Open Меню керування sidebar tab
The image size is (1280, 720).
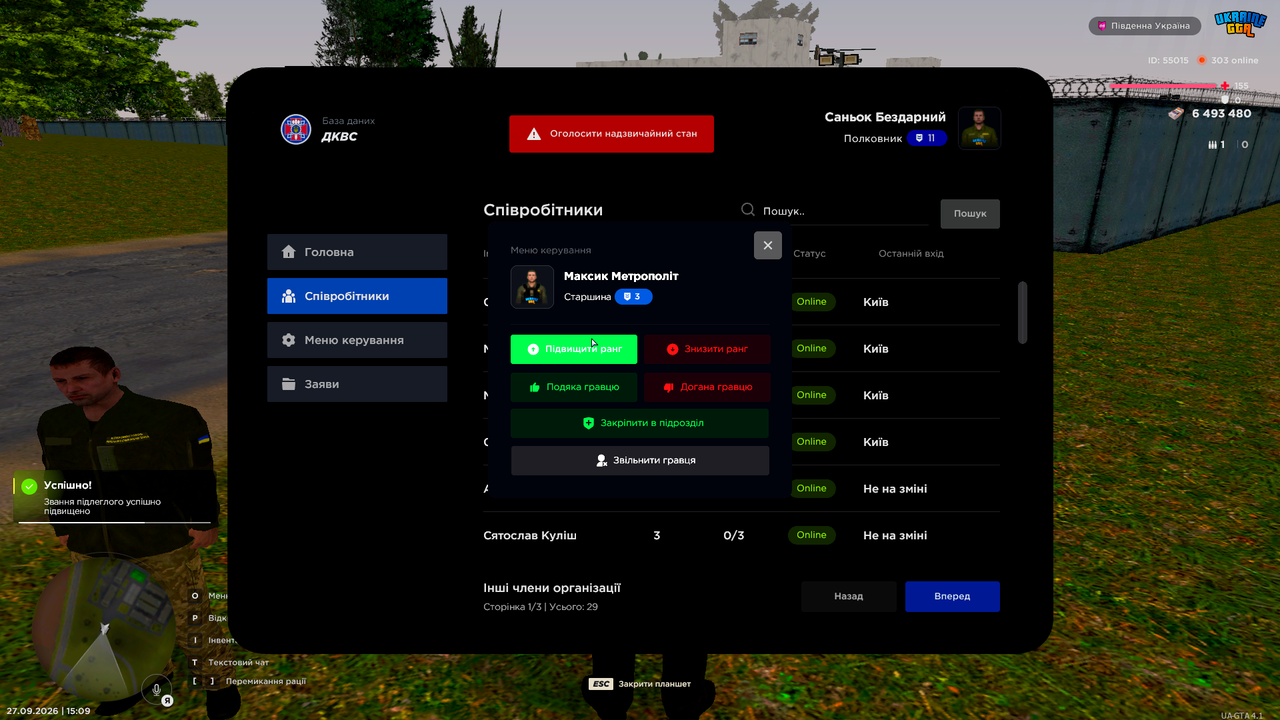point(357,340)
